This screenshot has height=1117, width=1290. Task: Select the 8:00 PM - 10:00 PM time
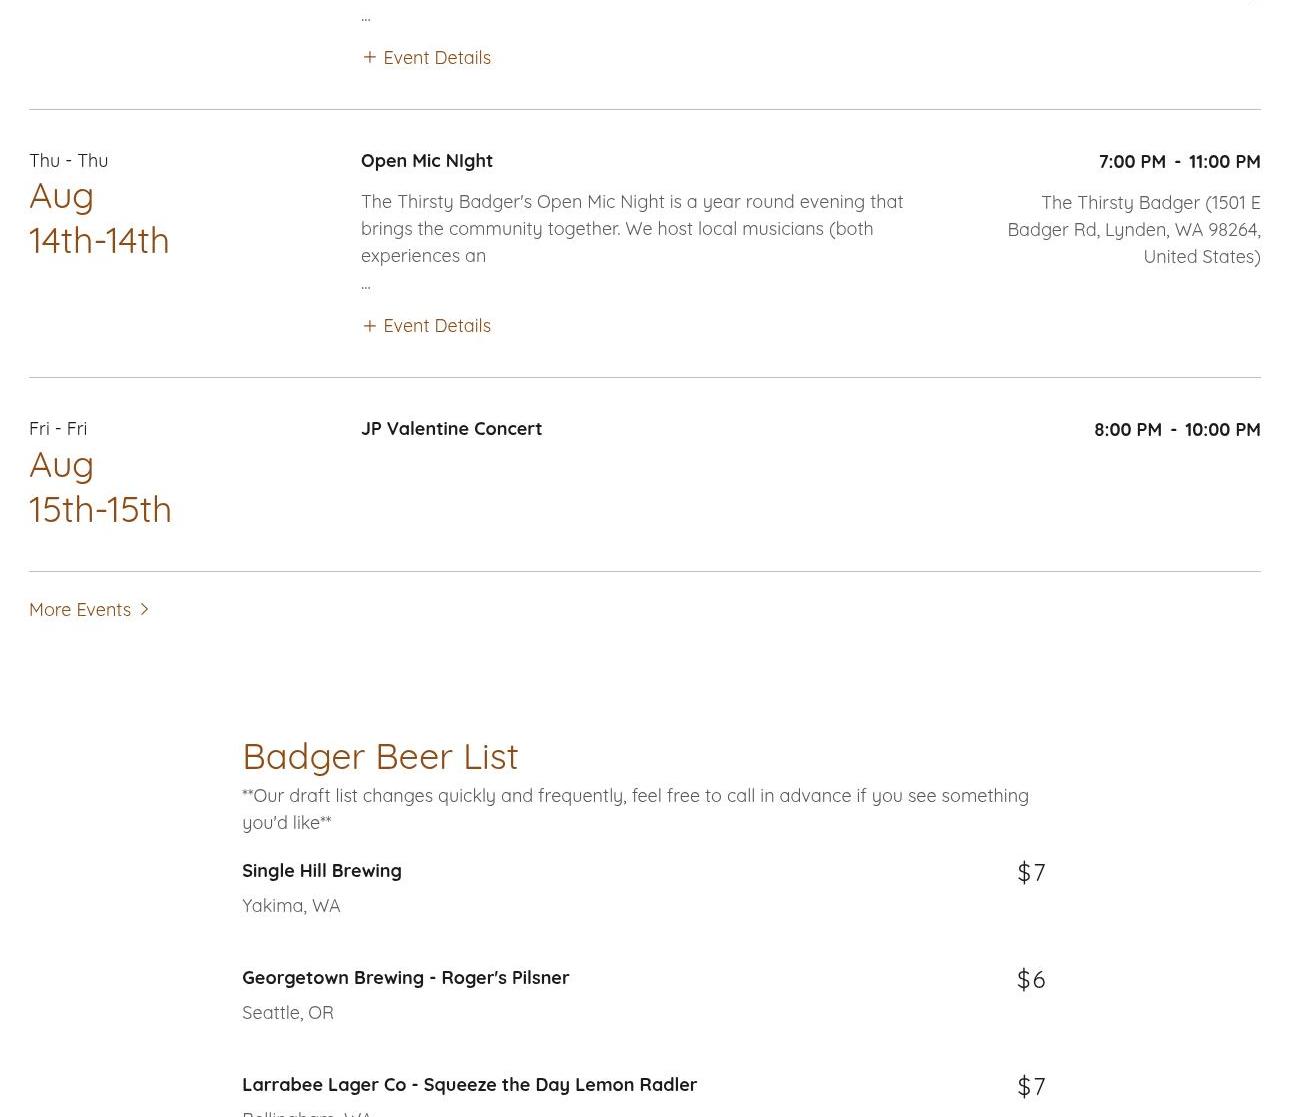tap(1177, 430)
